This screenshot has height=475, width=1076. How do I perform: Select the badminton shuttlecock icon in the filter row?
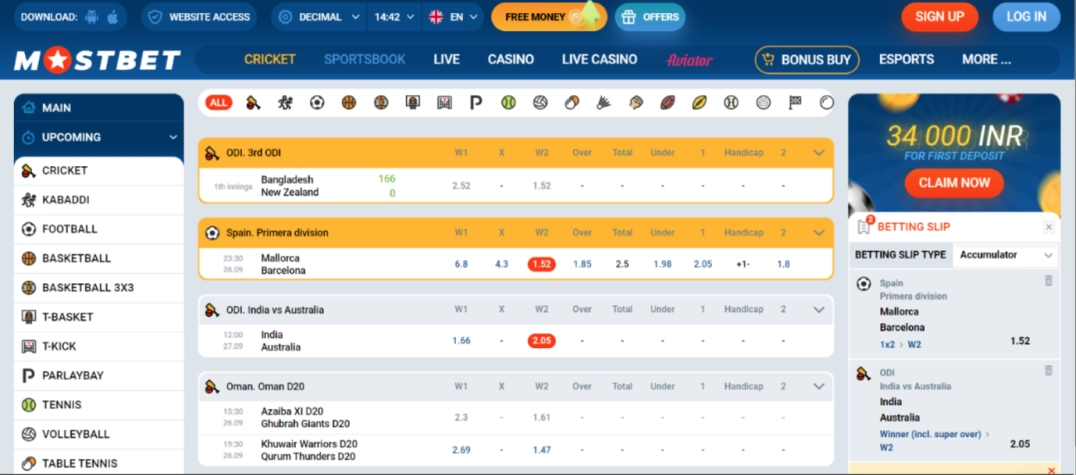(x=604, y=103)
